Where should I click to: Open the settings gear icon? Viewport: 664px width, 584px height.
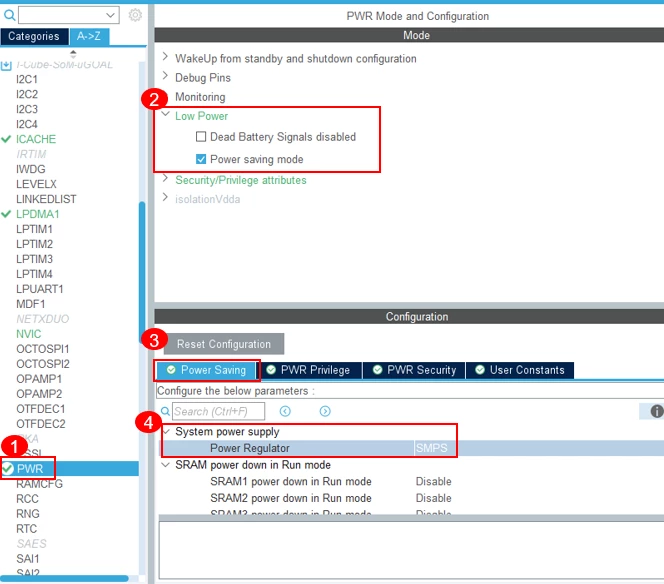(135, 15)
